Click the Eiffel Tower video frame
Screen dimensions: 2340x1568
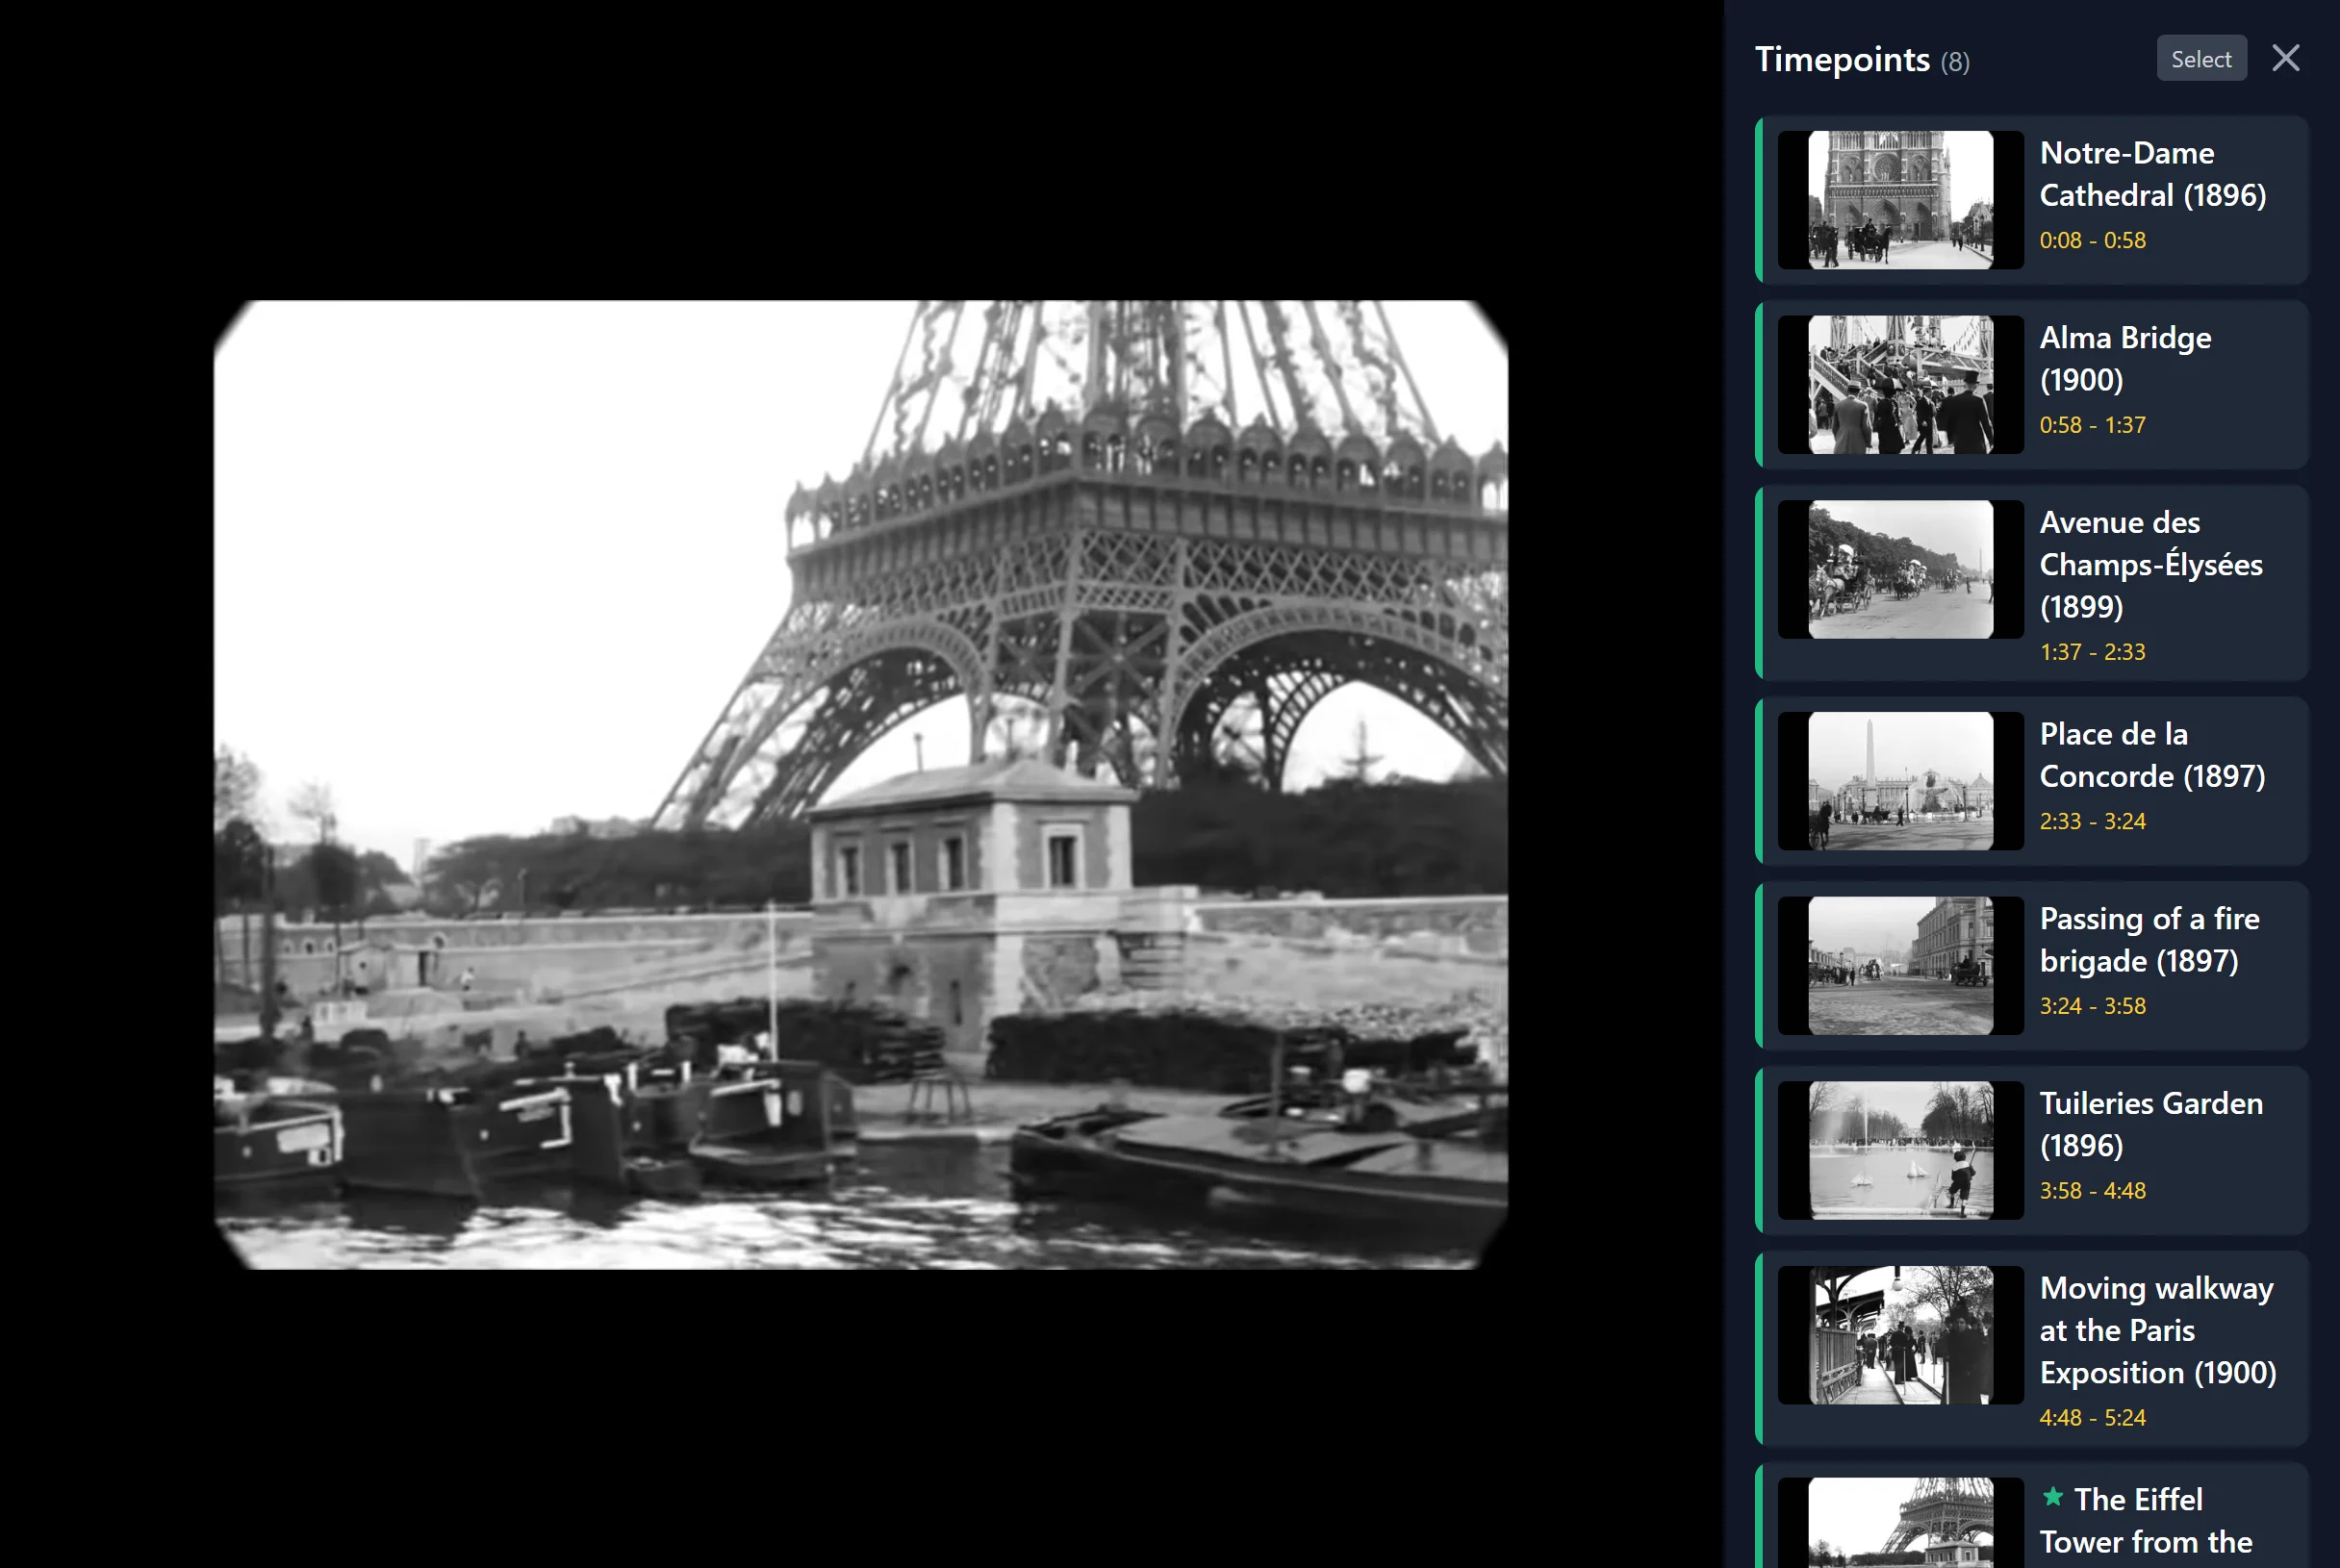click(861, 785)
